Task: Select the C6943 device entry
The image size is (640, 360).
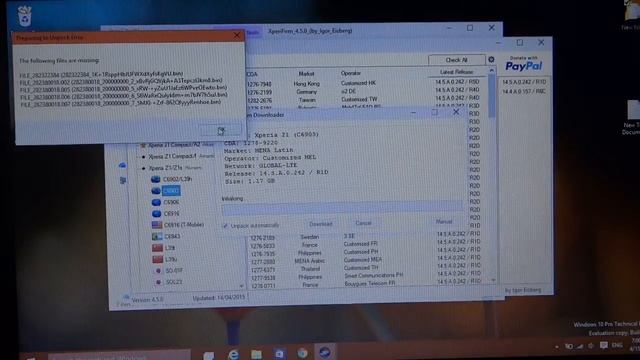Action: click(x=166, y=236)
